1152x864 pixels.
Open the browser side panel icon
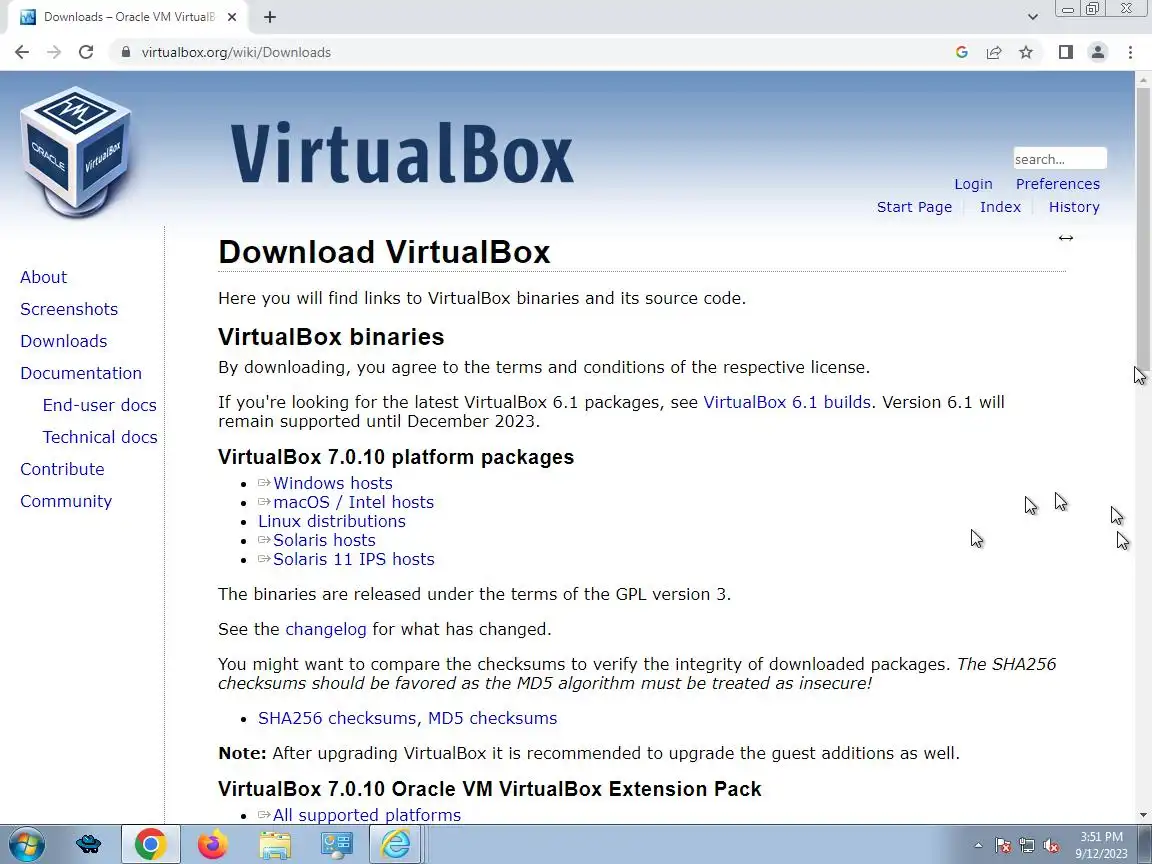(1065, 52)
